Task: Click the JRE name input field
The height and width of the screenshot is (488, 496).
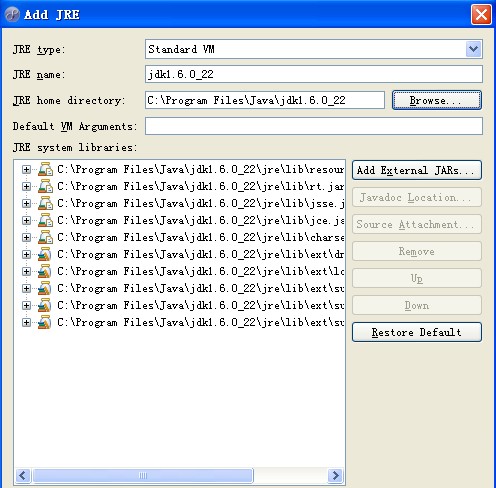Action: click(x=314, y=74)
